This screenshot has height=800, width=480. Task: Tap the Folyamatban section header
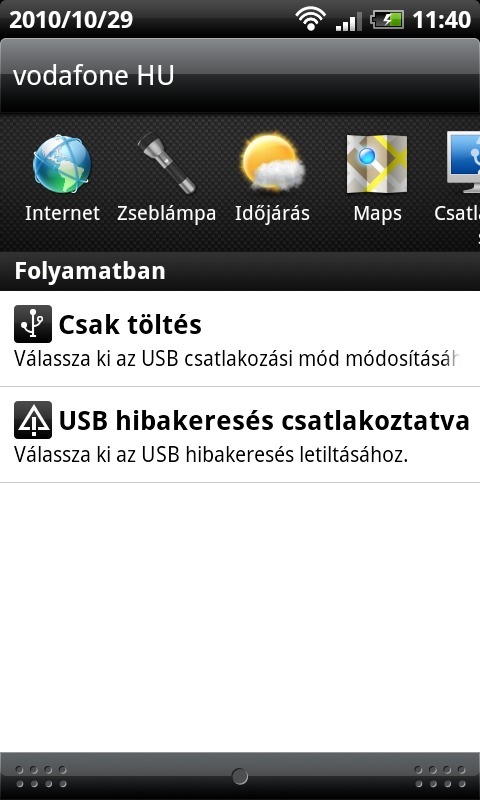(x=240, y=271)
